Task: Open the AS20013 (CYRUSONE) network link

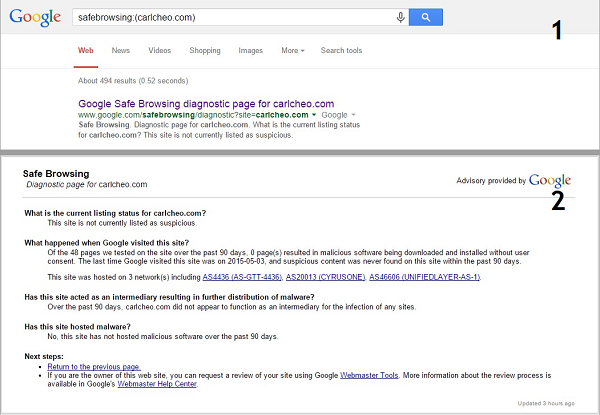Action: [x=326, y=277]
